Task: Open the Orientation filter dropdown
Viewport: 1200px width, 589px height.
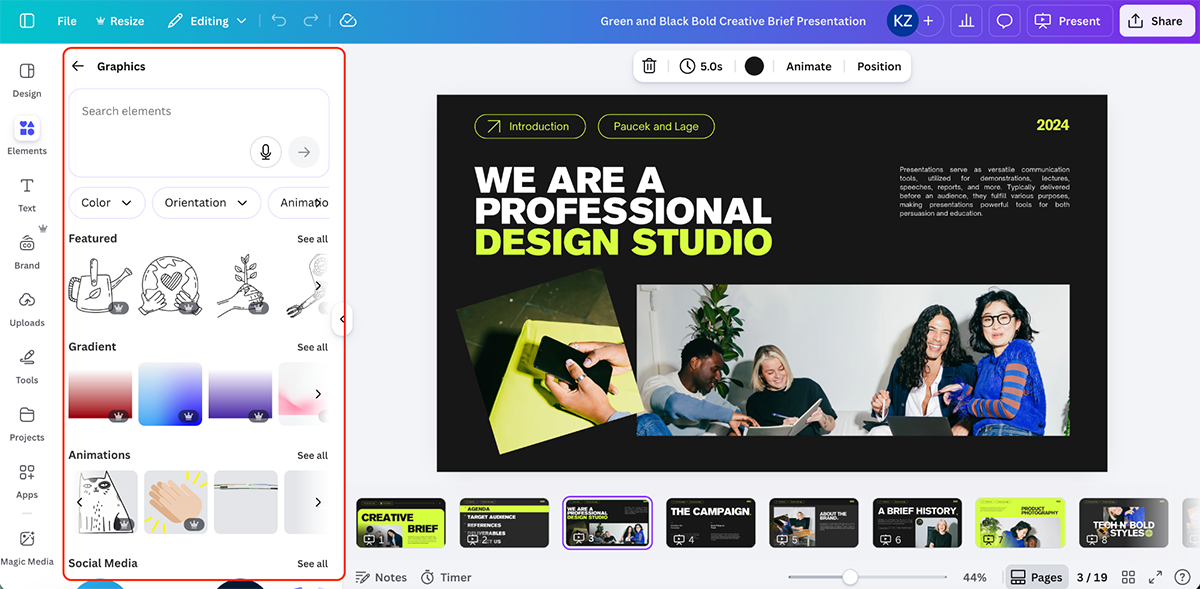Action: pos(206,202)
